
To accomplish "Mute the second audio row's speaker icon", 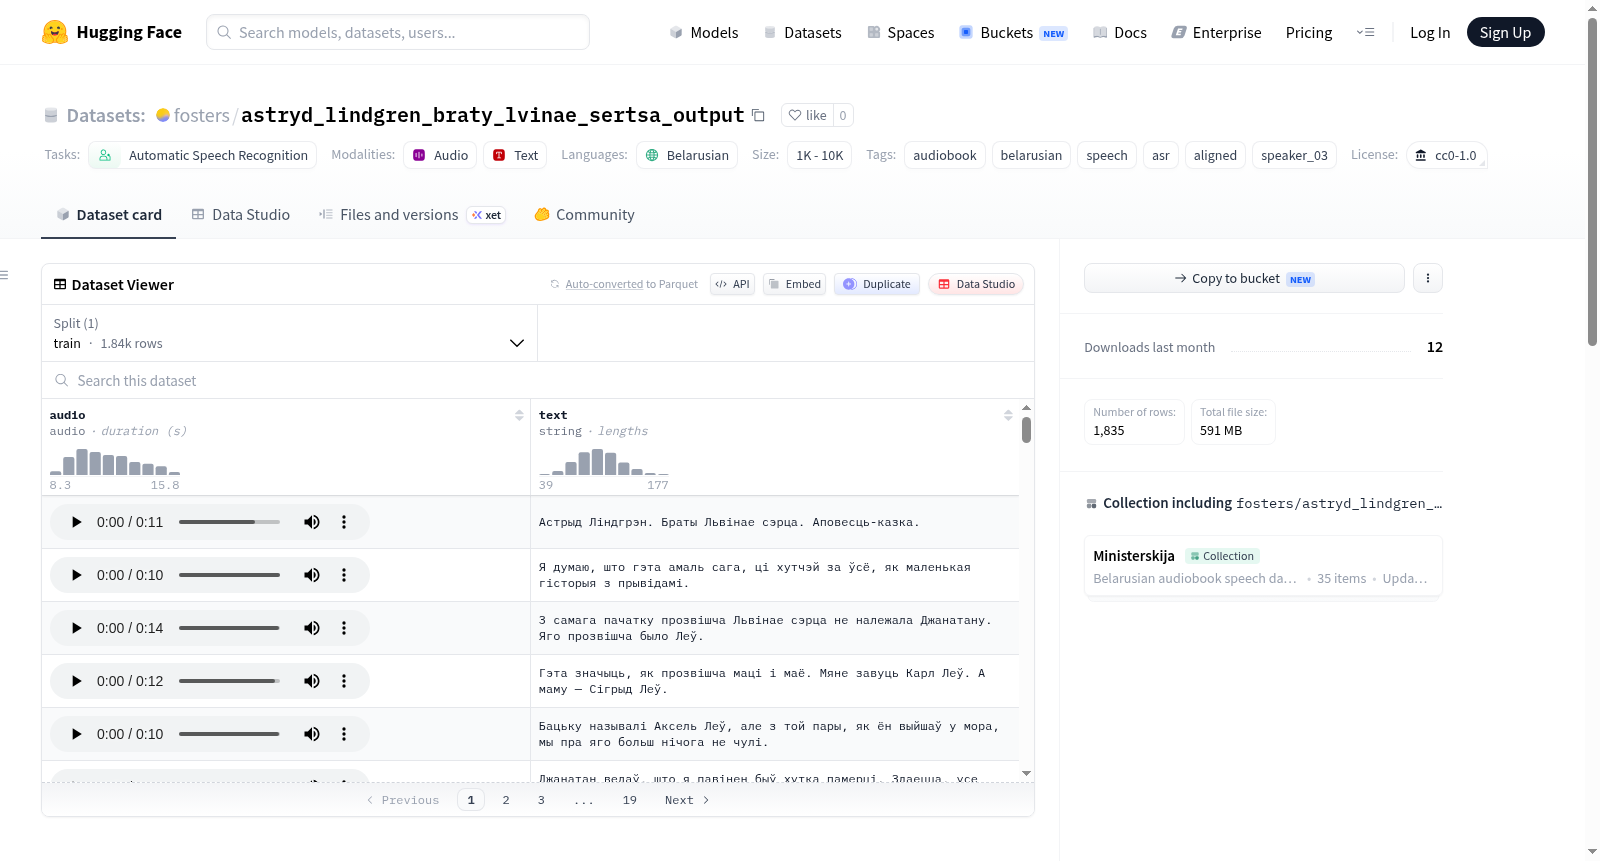I will 312,575.
